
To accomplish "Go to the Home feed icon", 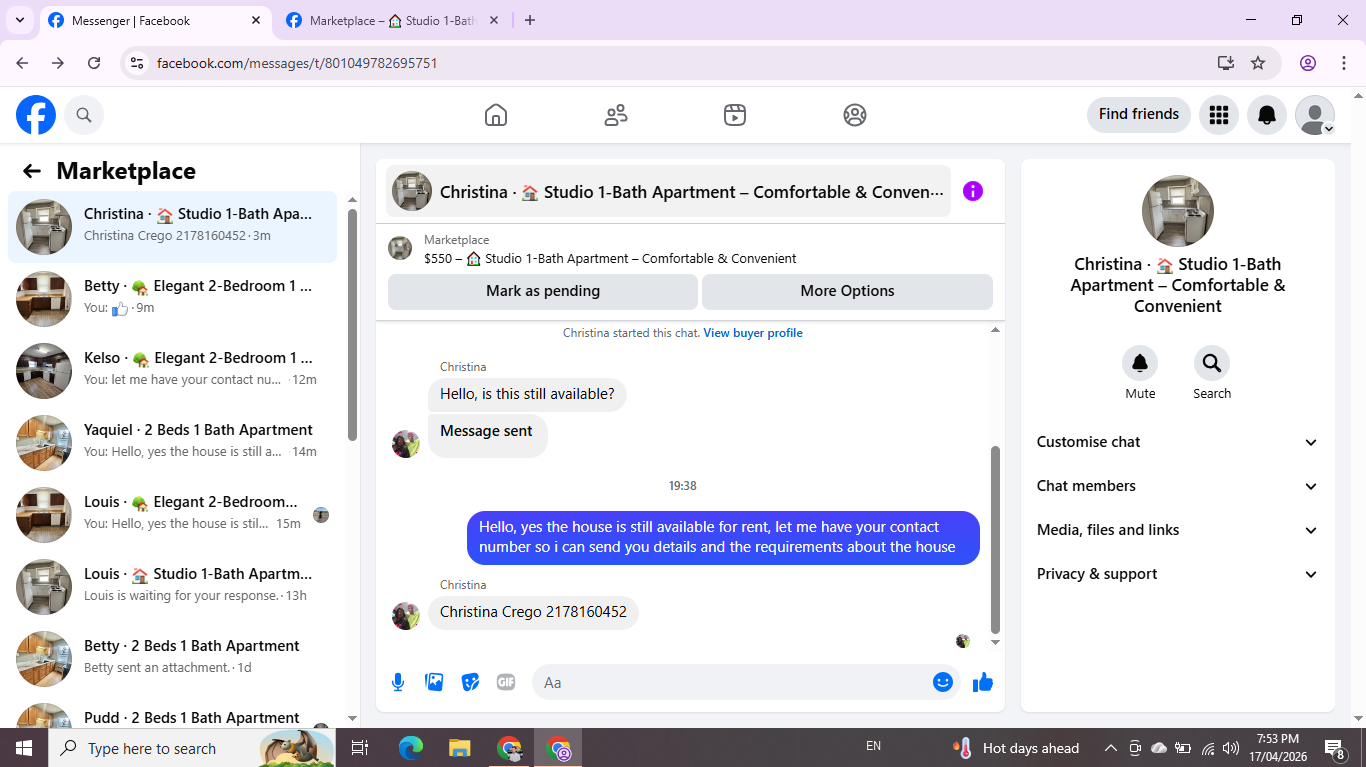I will (496, 115).
